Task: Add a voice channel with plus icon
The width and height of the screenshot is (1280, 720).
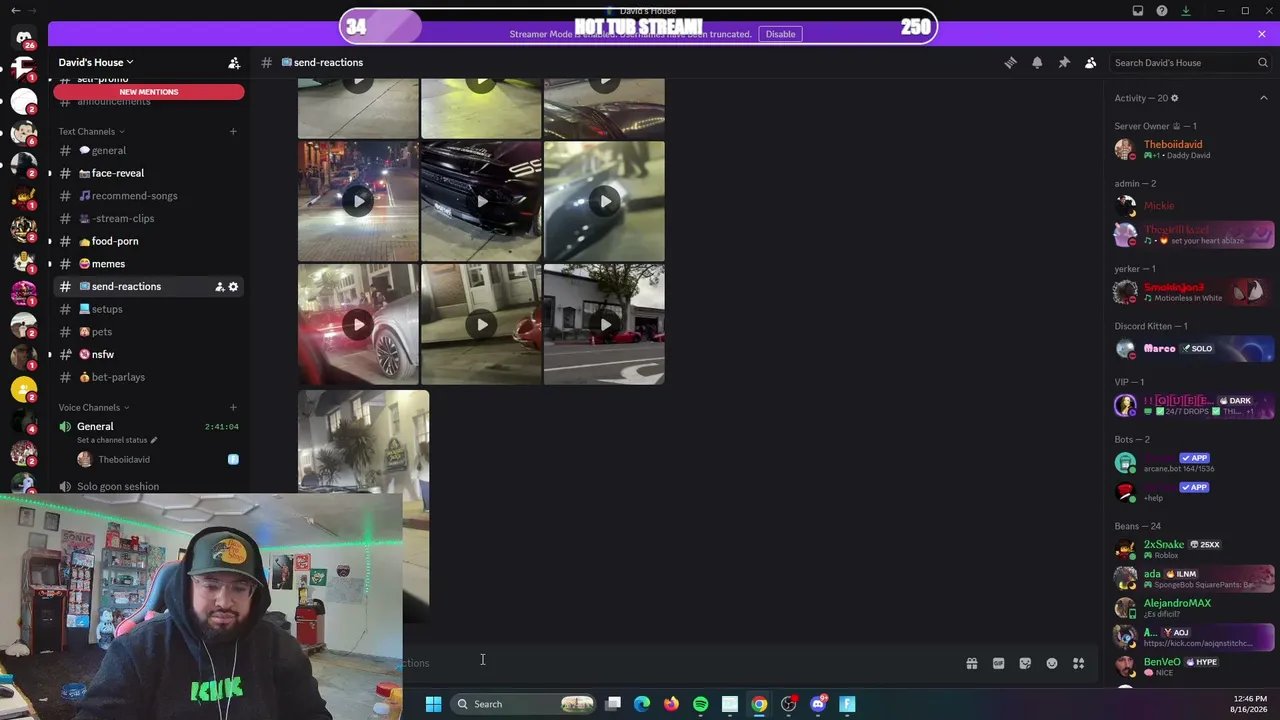Action: (x=233, y=407)
